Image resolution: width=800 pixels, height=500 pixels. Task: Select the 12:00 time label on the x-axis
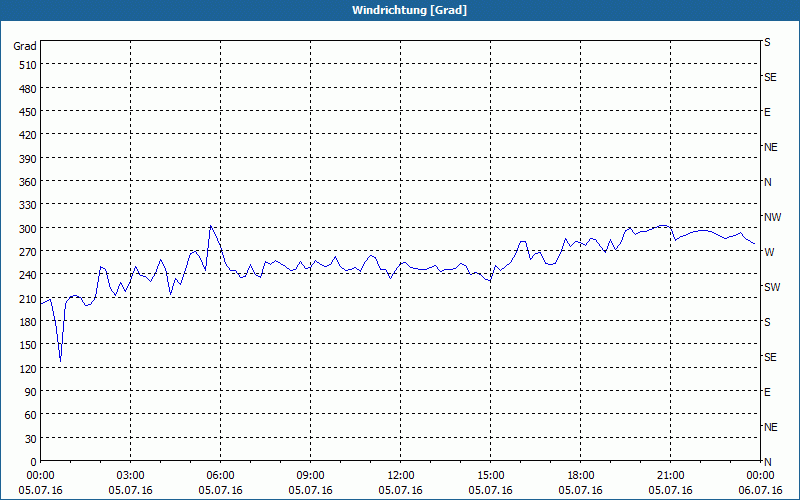coord(401,476)
